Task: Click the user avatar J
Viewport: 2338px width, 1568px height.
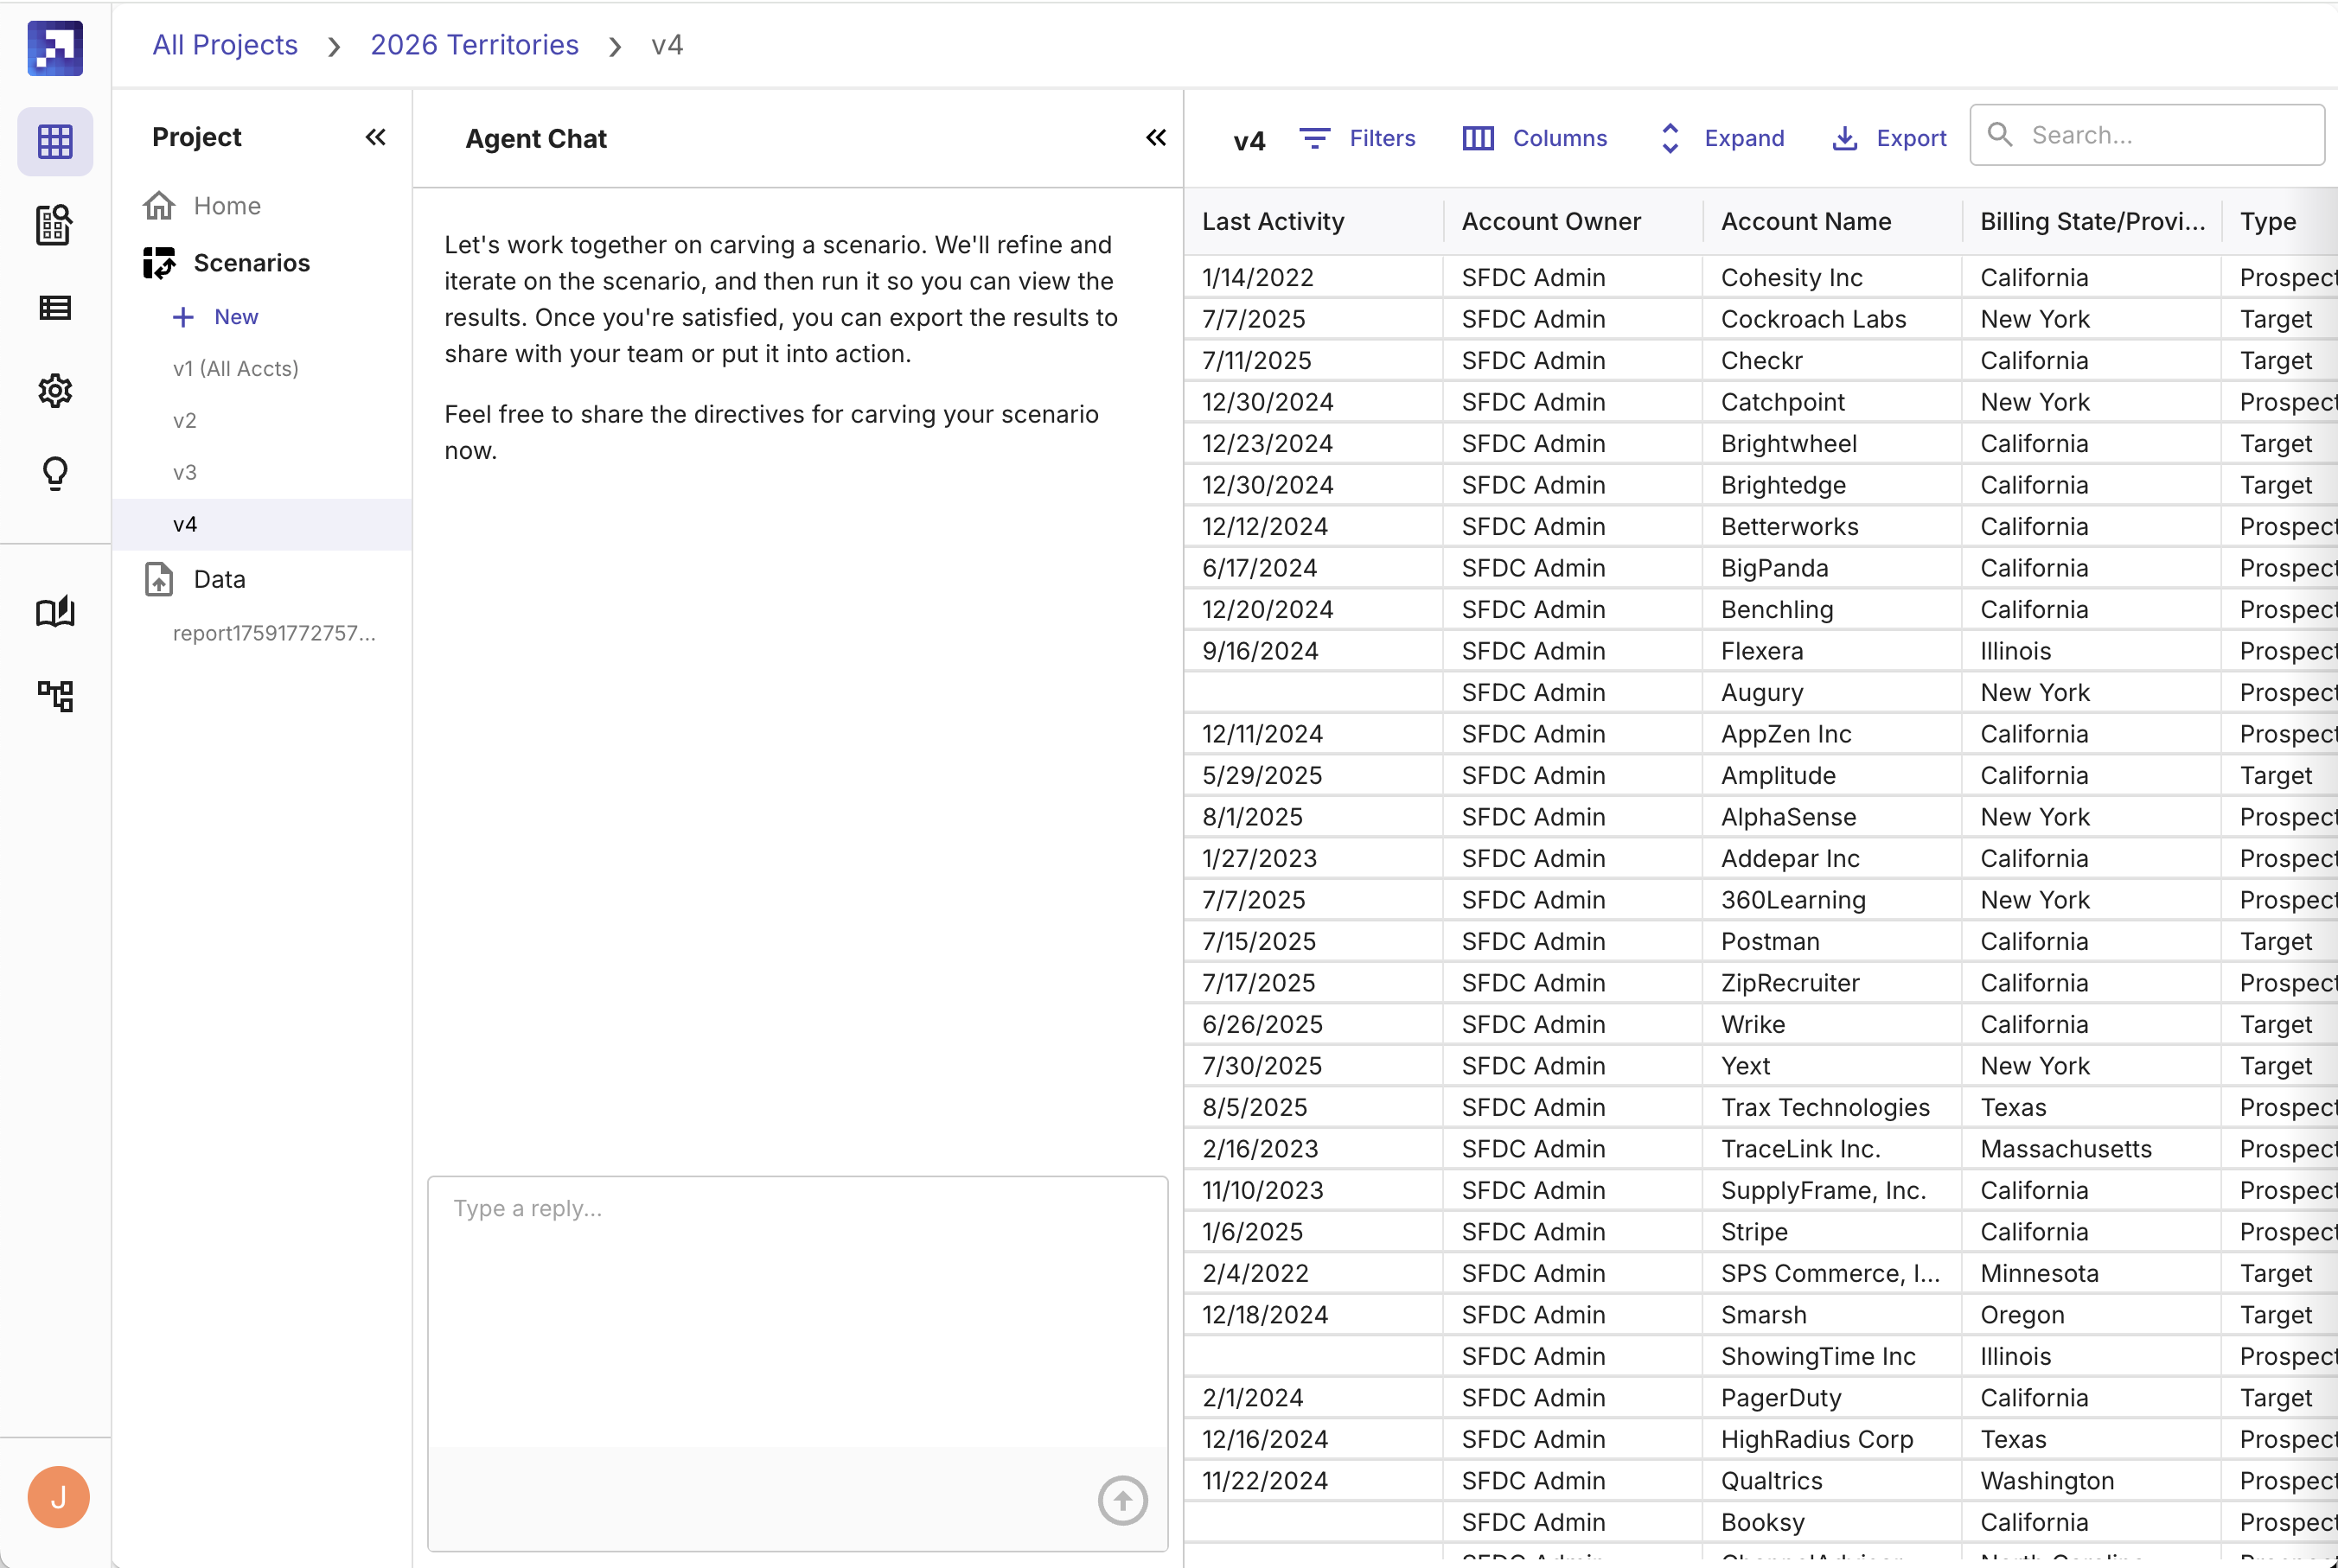Action: (x=58, y=1497)
